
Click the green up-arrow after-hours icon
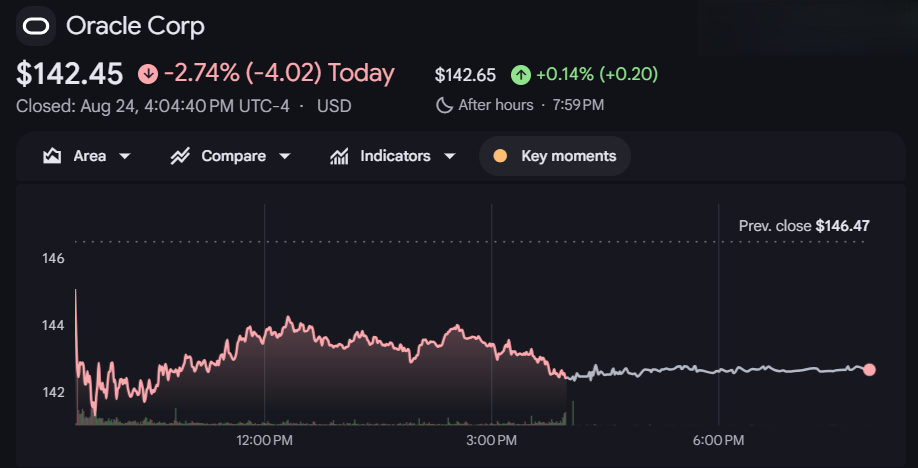point(520,75)
